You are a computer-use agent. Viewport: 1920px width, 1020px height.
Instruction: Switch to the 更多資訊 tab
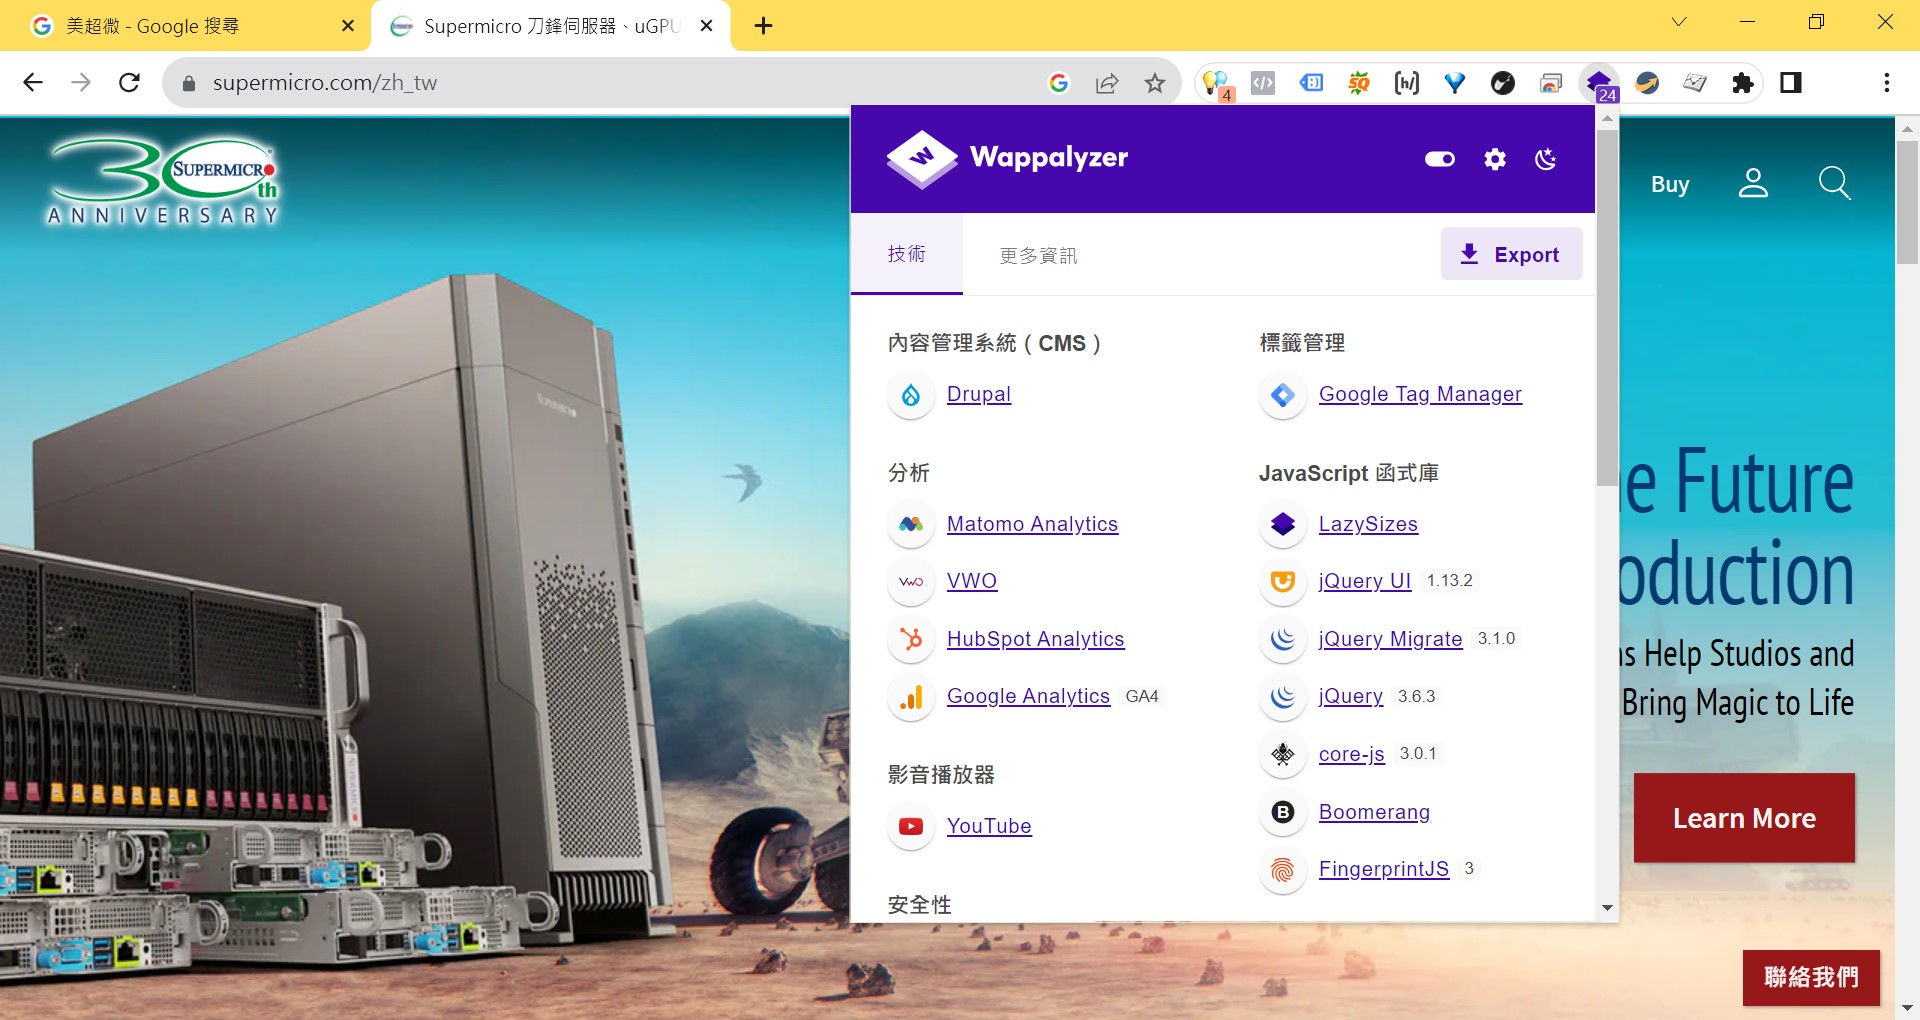[x=1038, y=255]
